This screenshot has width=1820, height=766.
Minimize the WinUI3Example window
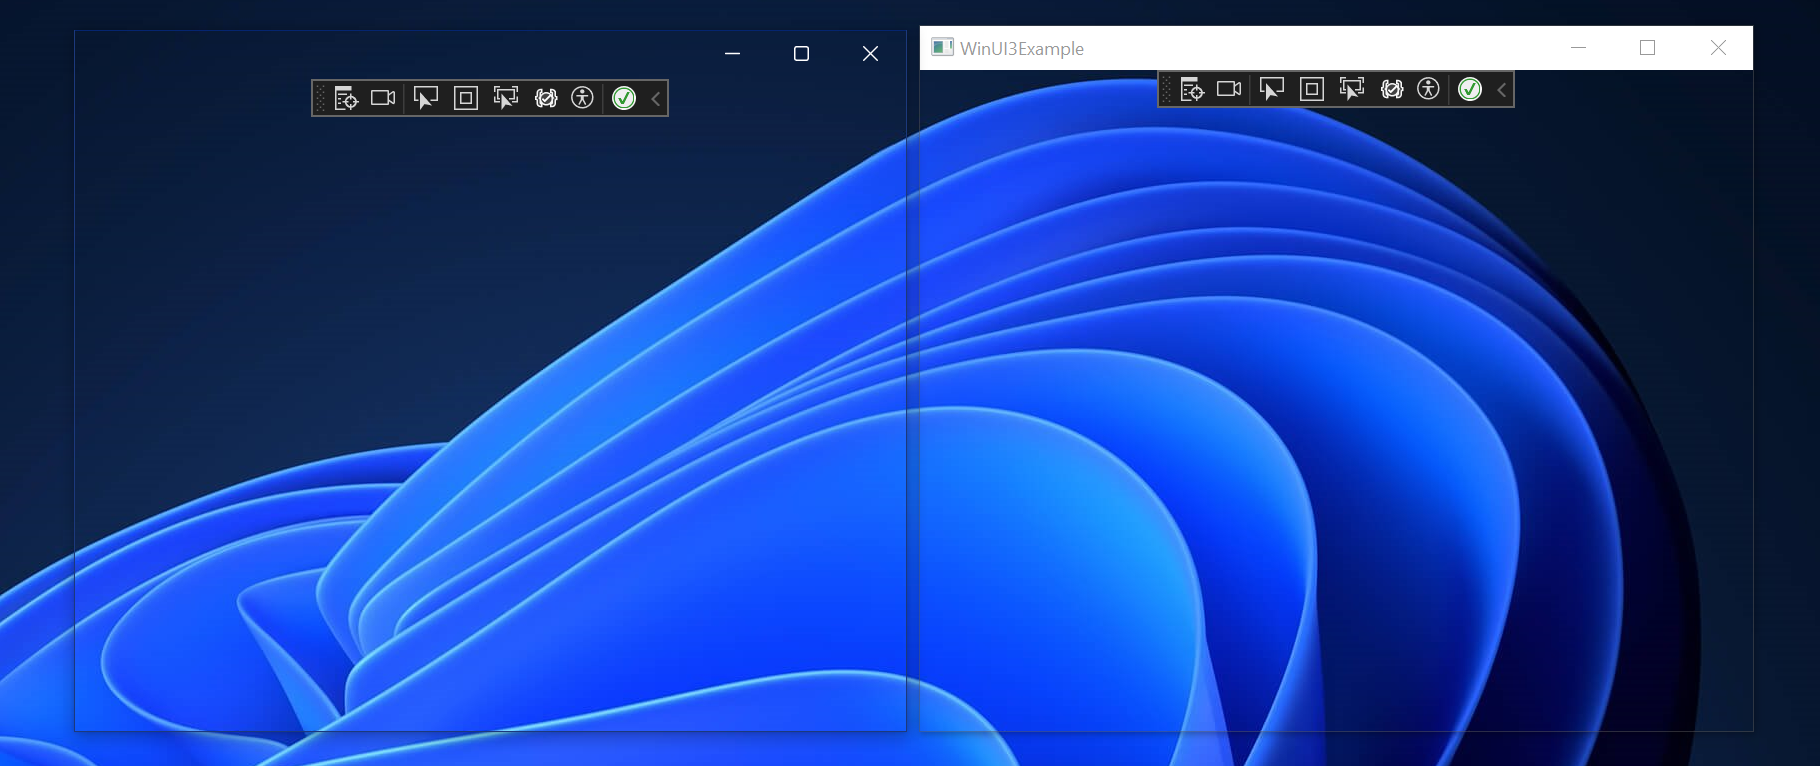click(1578, 47)
